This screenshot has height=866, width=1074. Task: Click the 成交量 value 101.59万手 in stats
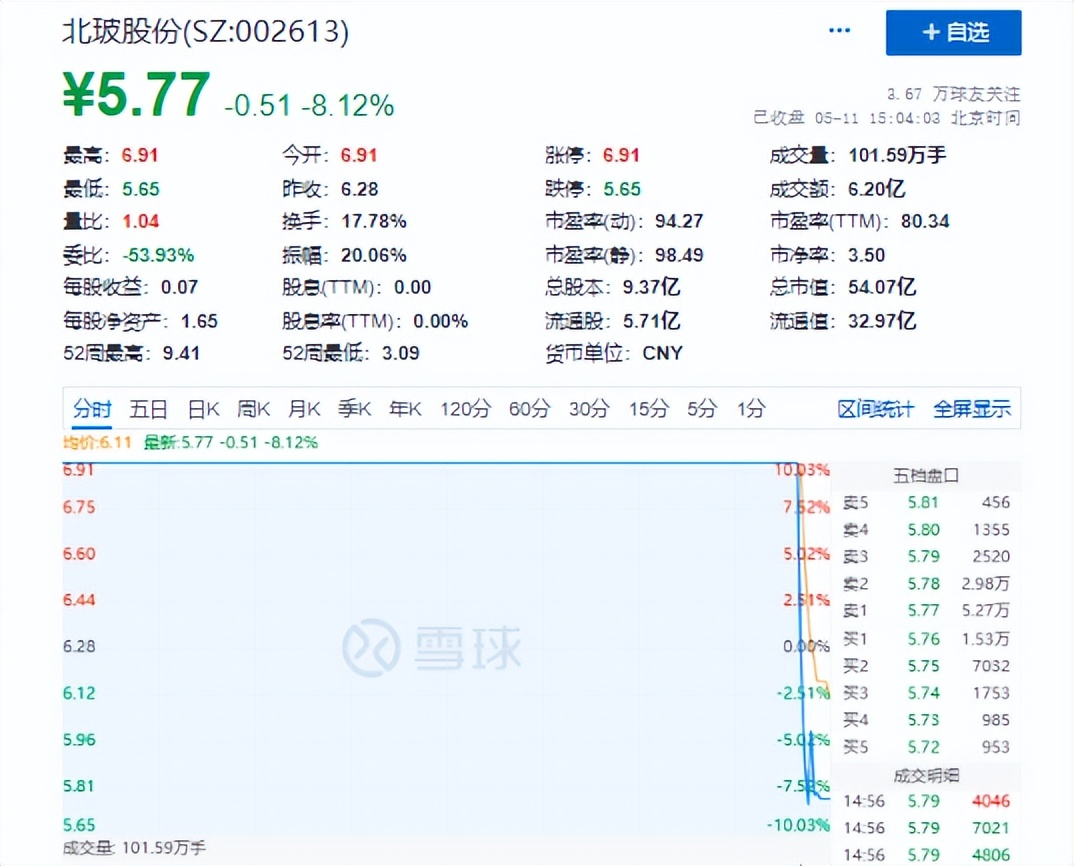coord(897,156)
